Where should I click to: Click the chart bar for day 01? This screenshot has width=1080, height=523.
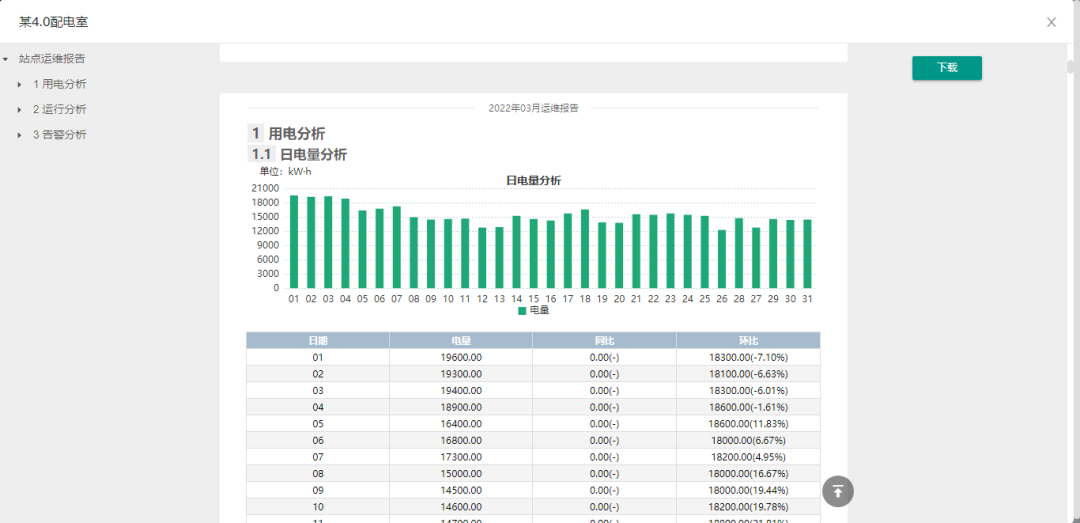pyautogui.click(x=294, y=241)
